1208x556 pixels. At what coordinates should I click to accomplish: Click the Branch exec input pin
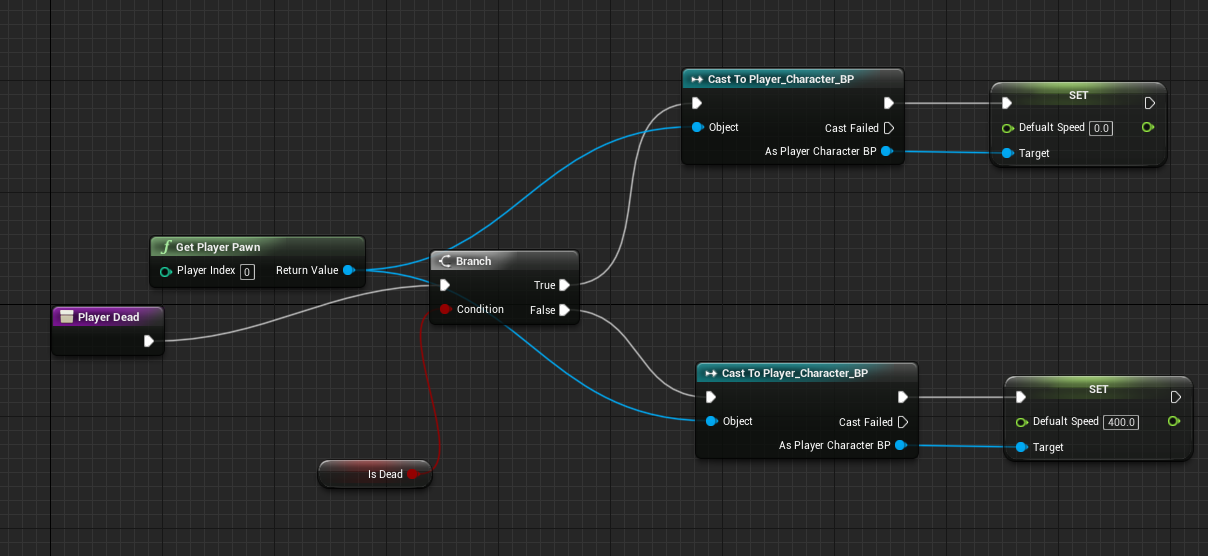(x=445, y=285)
